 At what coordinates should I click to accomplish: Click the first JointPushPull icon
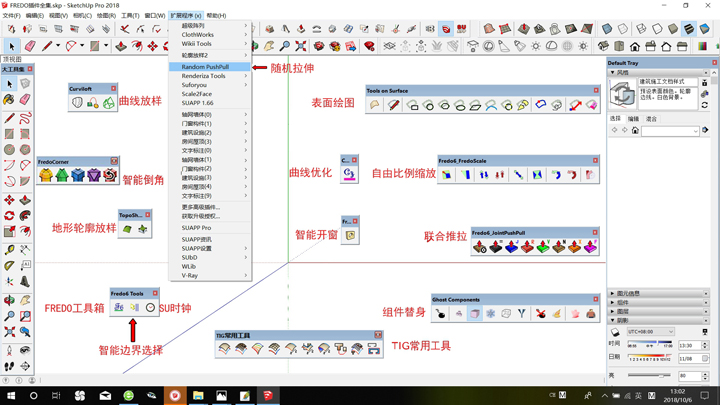click(x=480, y=247)
